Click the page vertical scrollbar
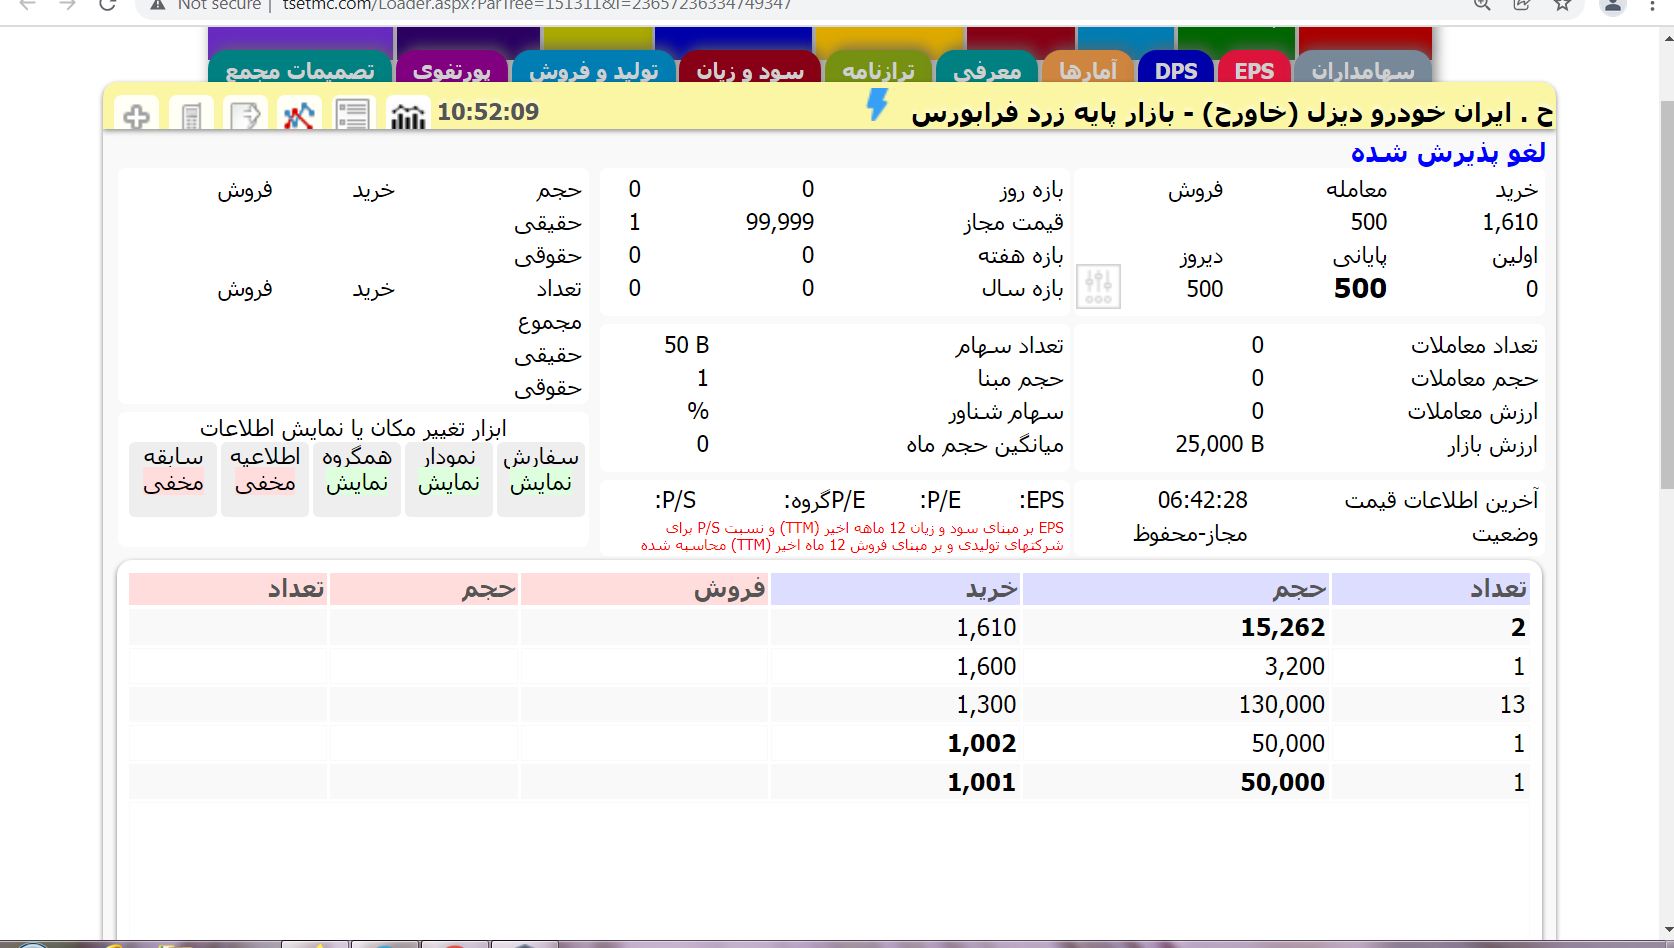 pyautogui.click(x=1666, y=295)
